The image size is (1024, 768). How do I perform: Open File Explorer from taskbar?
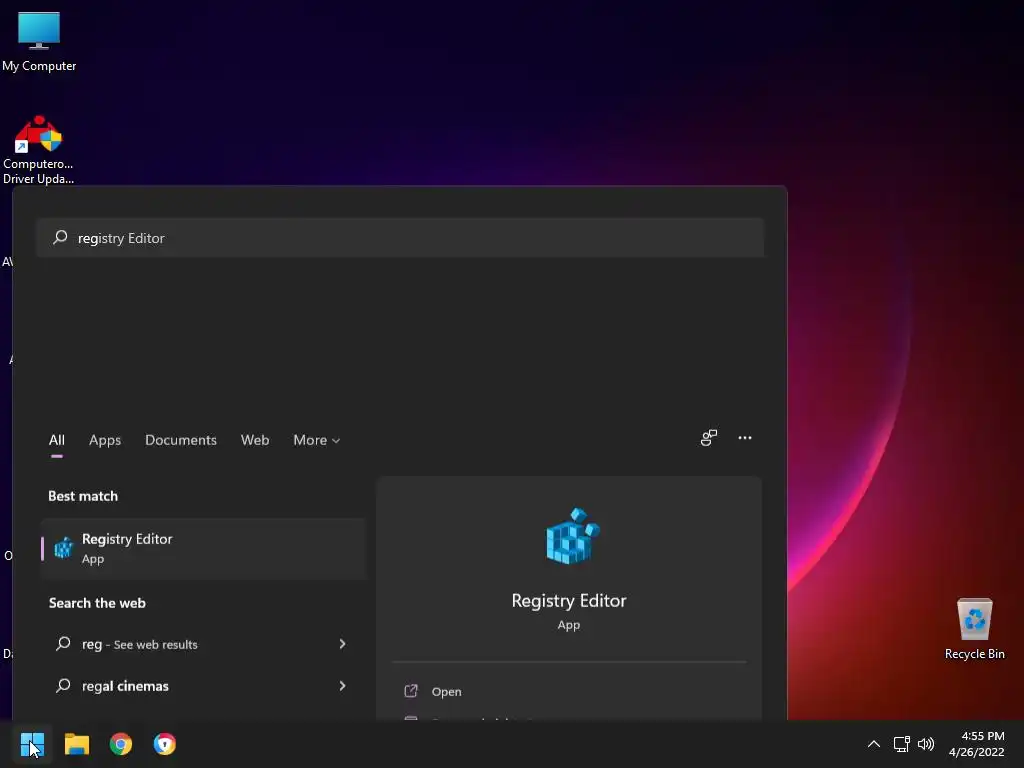[x=76, y=744]
